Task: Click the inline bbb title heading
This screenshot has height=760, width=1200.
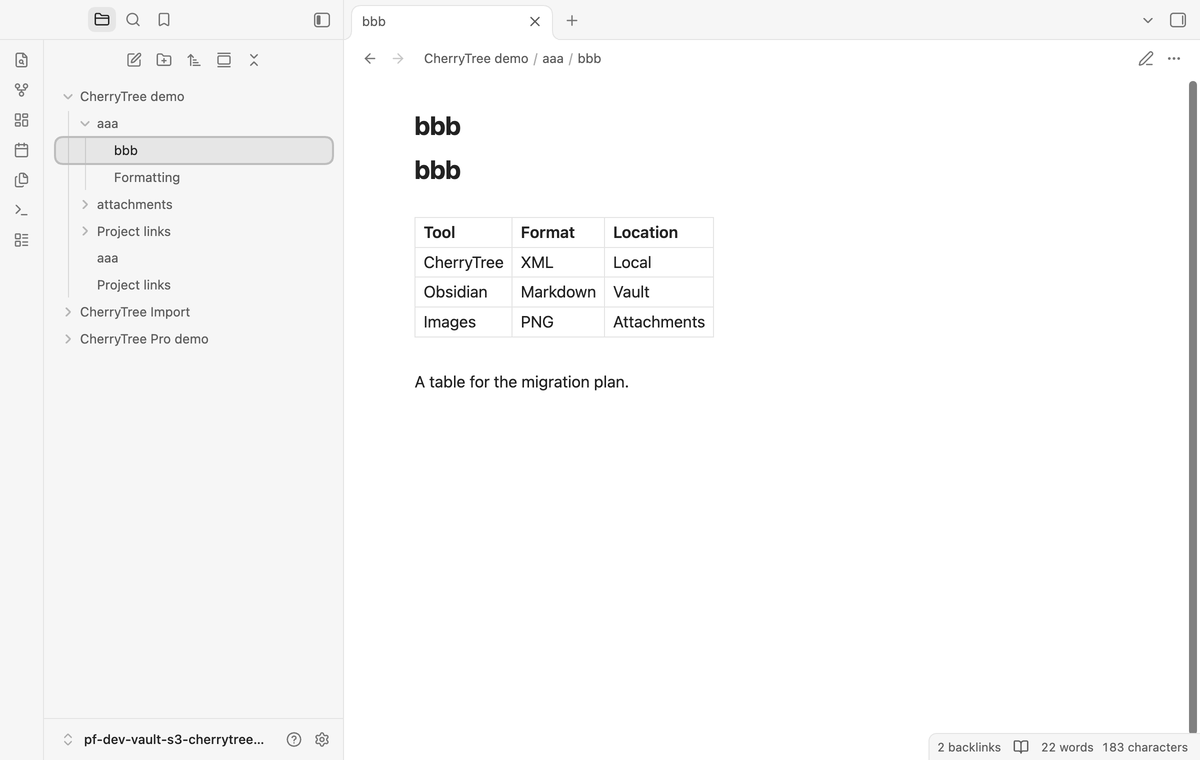Action: click(438, 126)
